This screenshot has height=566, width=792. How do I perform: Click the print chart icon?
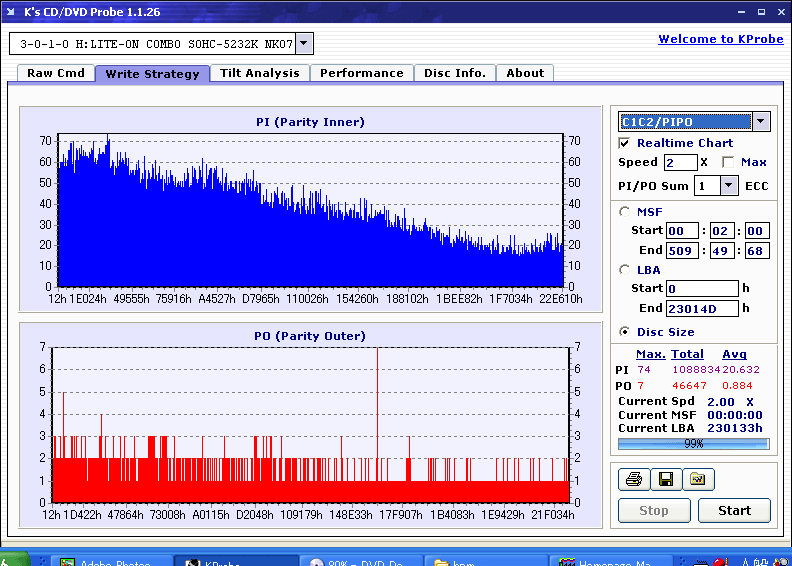click(632, 480)
